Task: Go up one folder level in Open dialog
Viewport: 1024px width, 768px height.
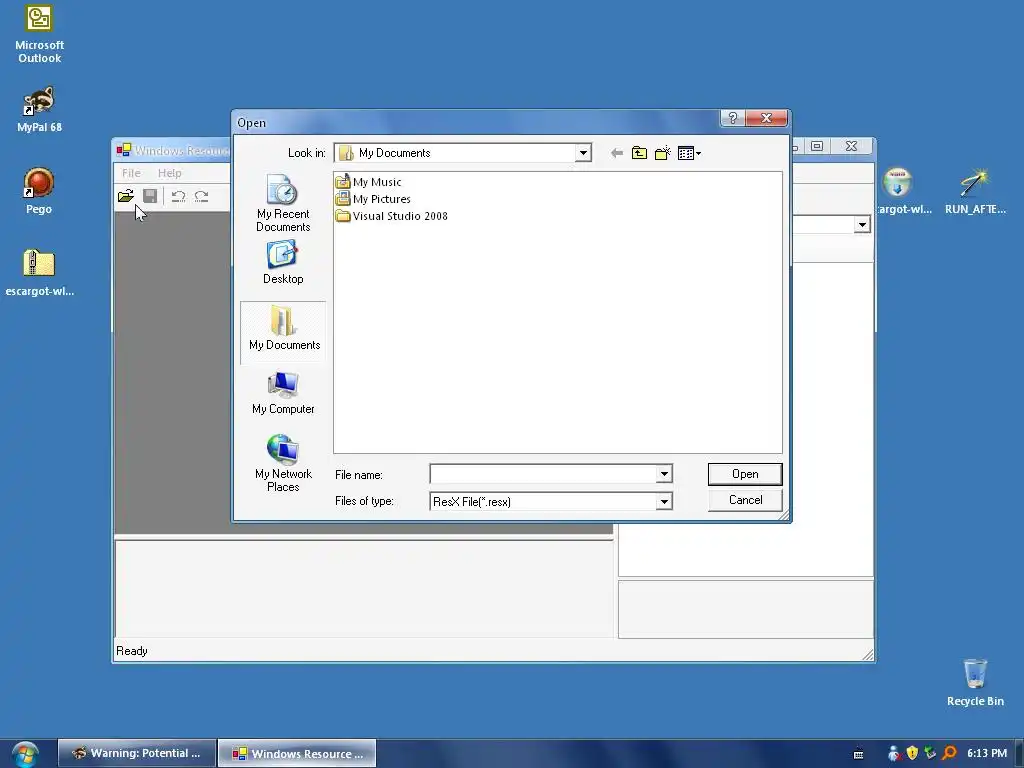Action: (x=639, y=153)
